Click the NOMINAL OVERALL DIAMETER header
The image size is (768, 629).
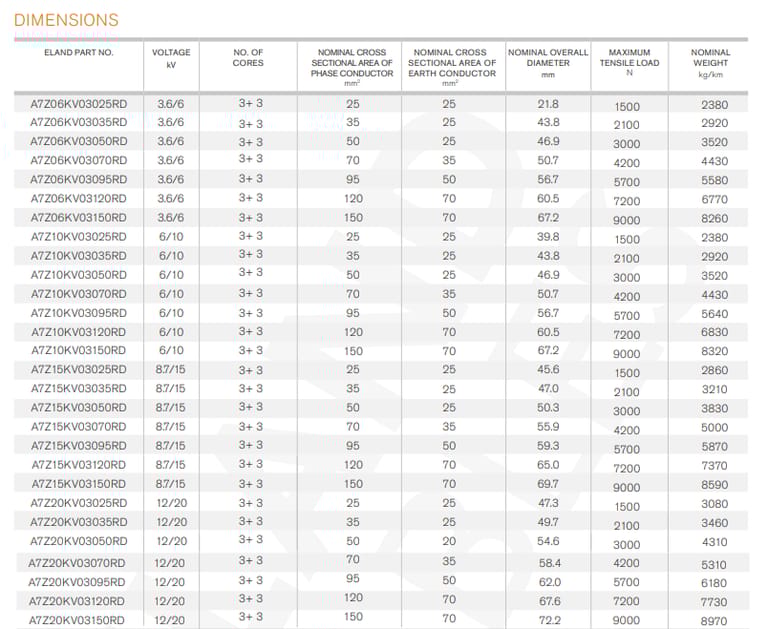[x=548, y=63]
